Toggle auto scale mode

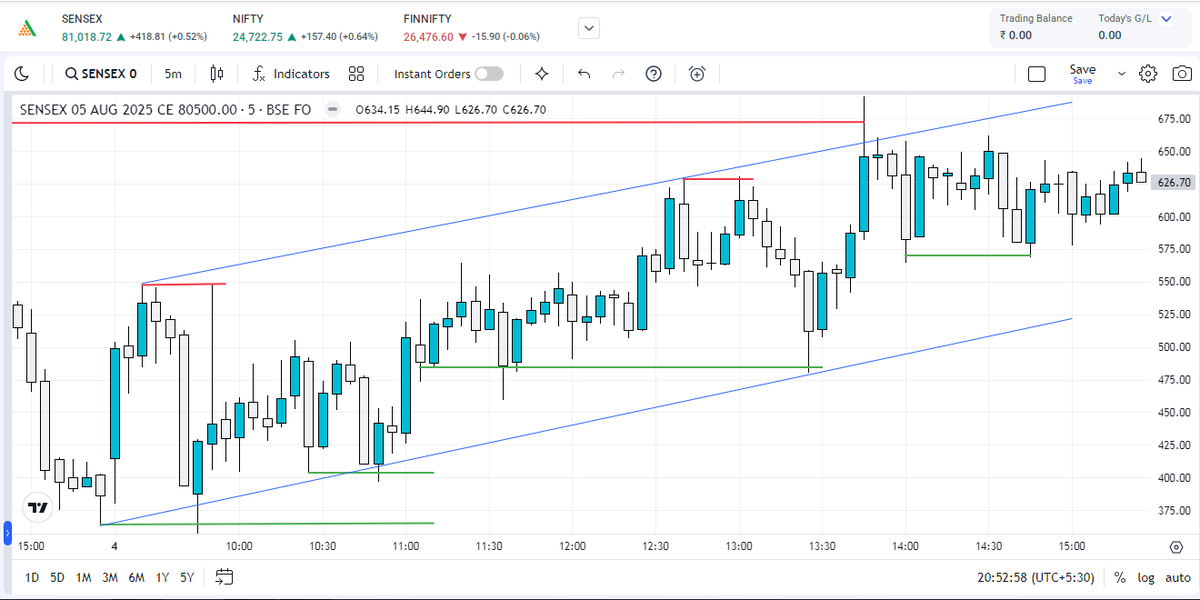1176,577
